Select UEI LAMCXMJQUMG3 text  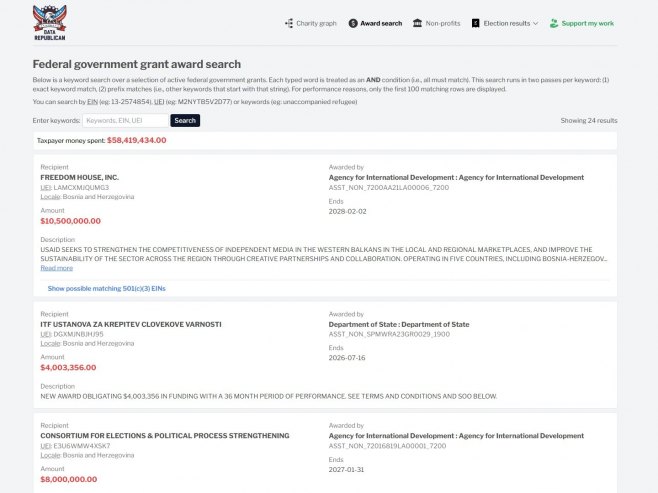75,188
